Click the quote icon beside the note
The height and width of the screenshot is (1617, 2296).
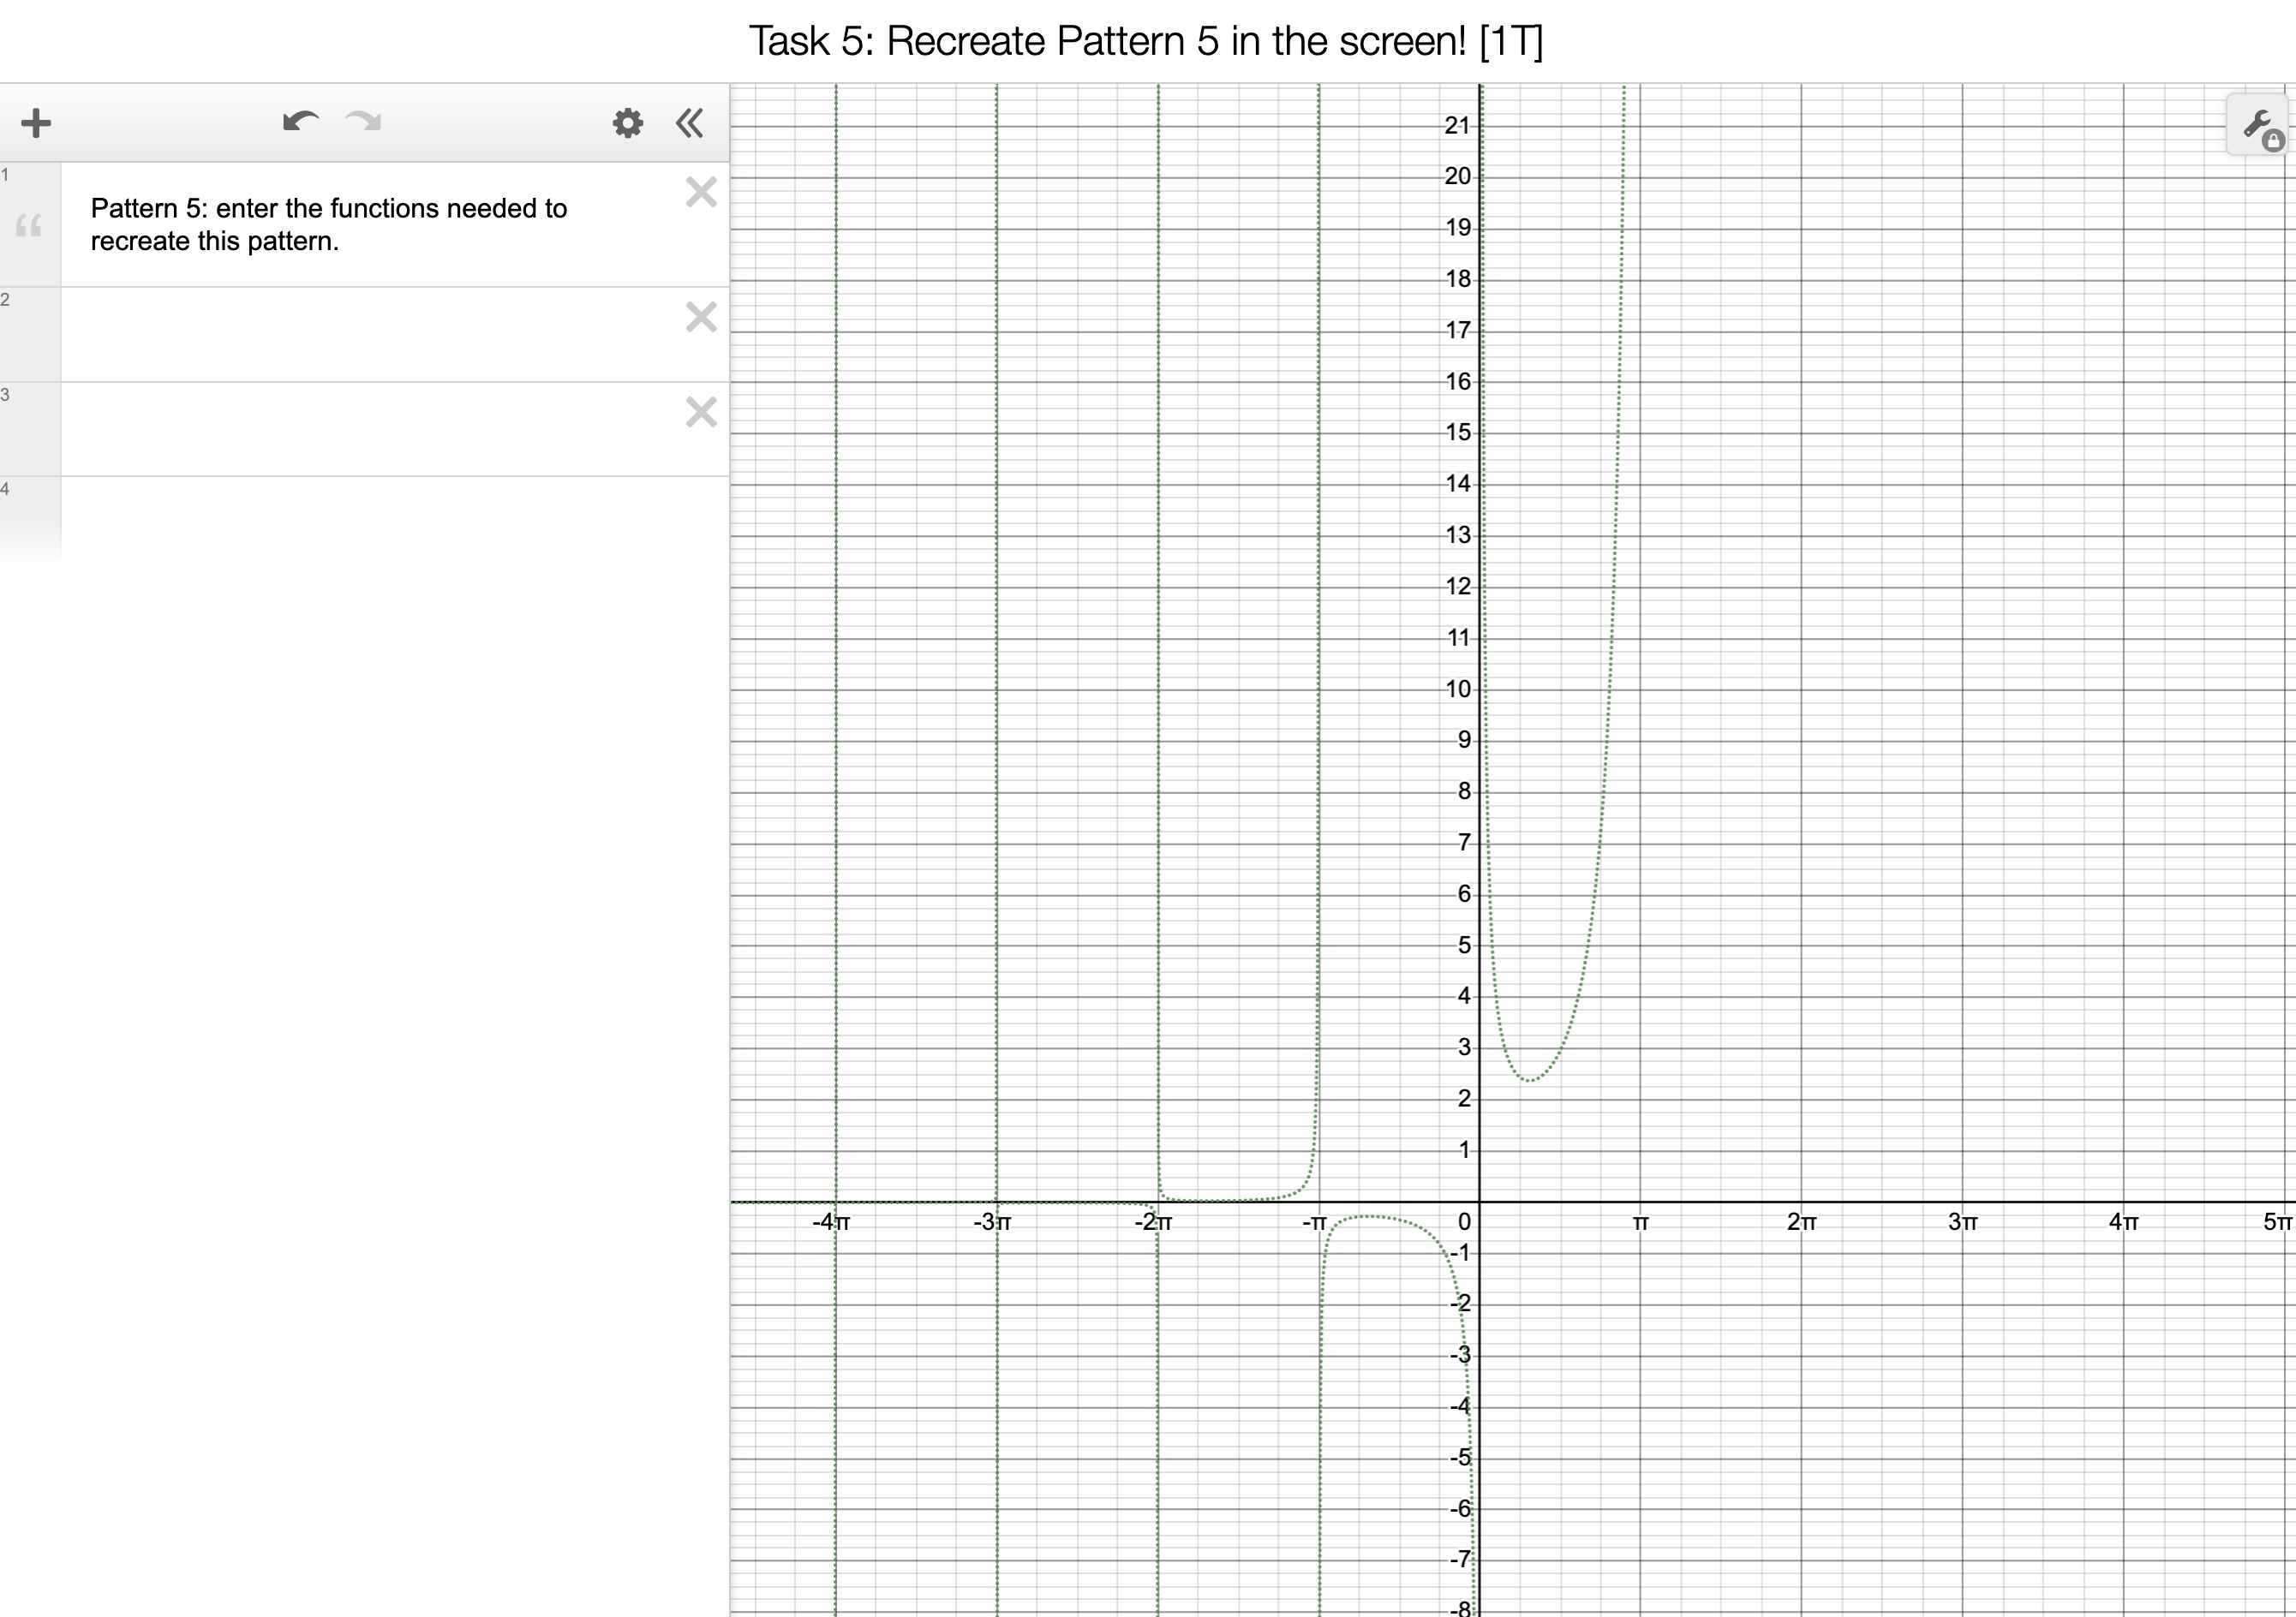click(x=29, y=226)
